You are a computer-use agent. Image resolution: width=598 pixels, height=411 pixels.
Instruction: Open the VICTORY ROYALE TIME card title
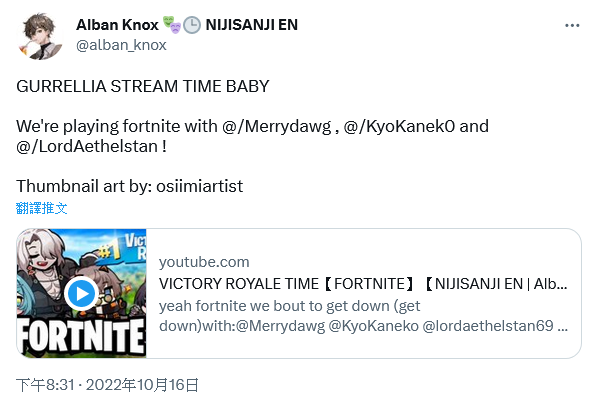point(363,284)
